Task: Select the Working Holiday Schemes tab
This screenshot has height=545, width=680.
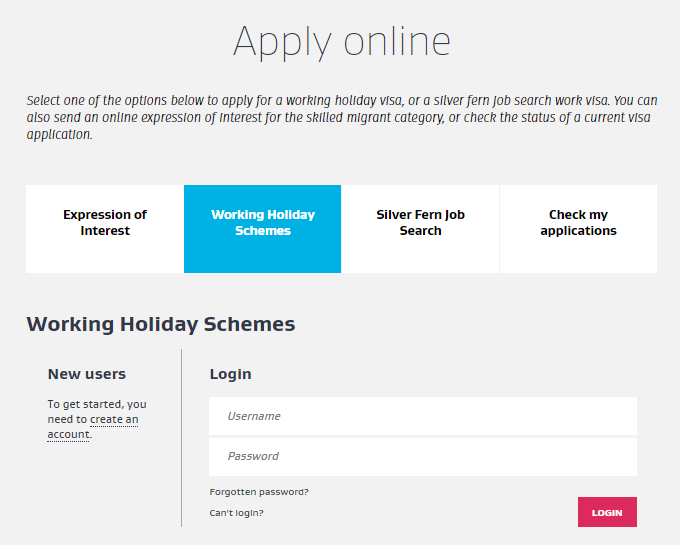Action: (263, 223)
